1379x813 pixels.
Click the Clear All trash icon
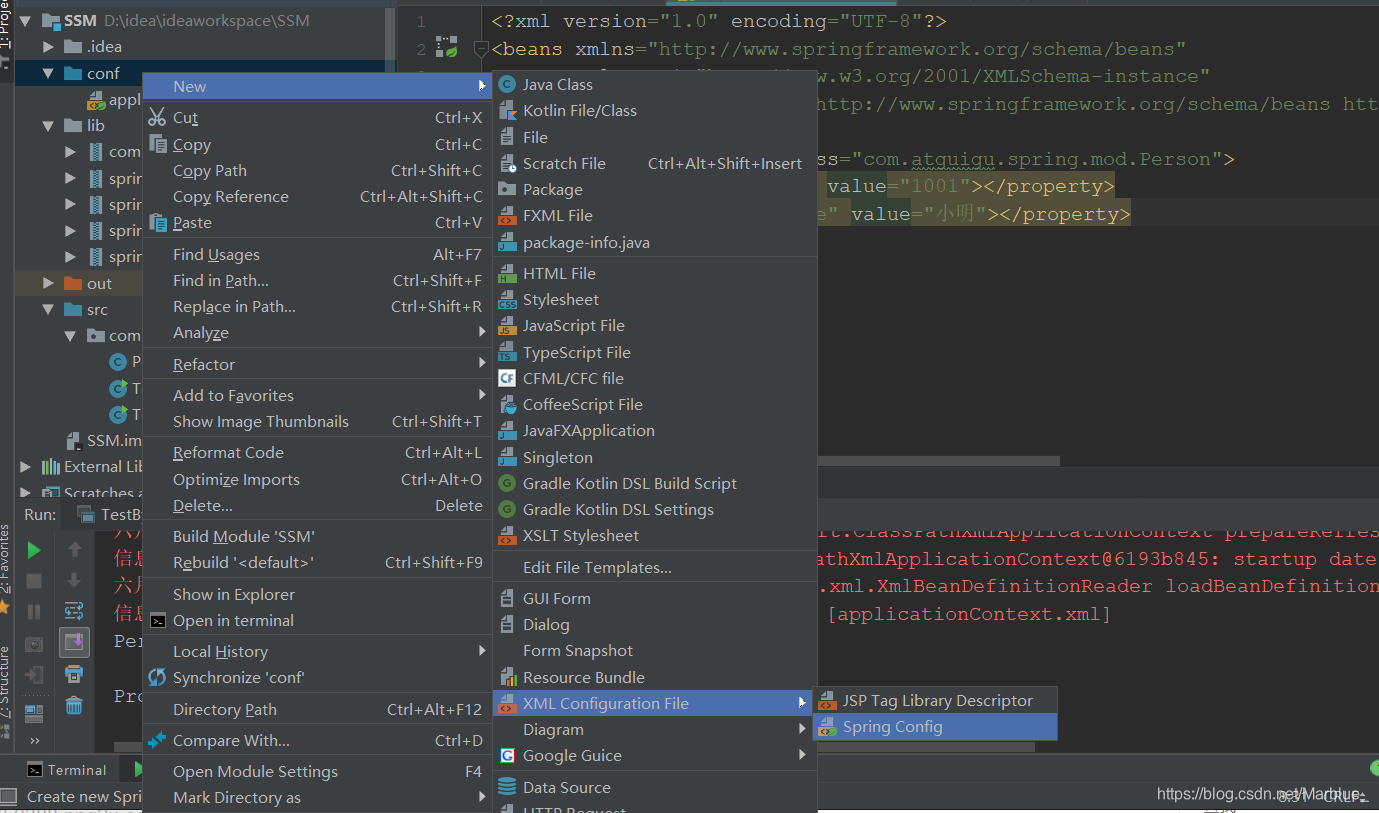pos(74,706)
